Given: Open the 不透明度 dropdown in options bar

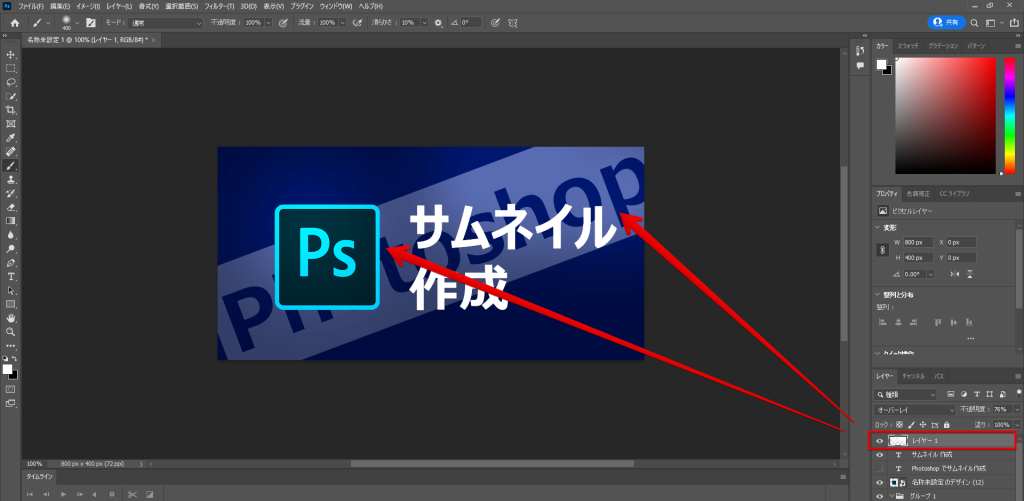Looking at the screenshot, I should tap(268, 22).
